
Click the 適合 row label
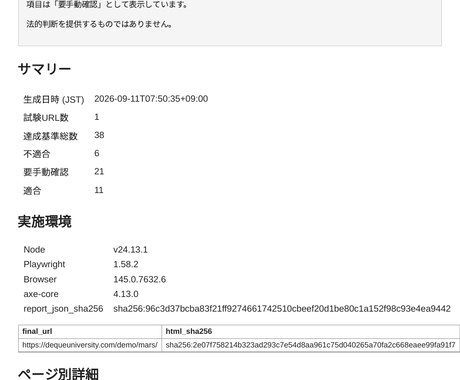(x=32, y=191)
